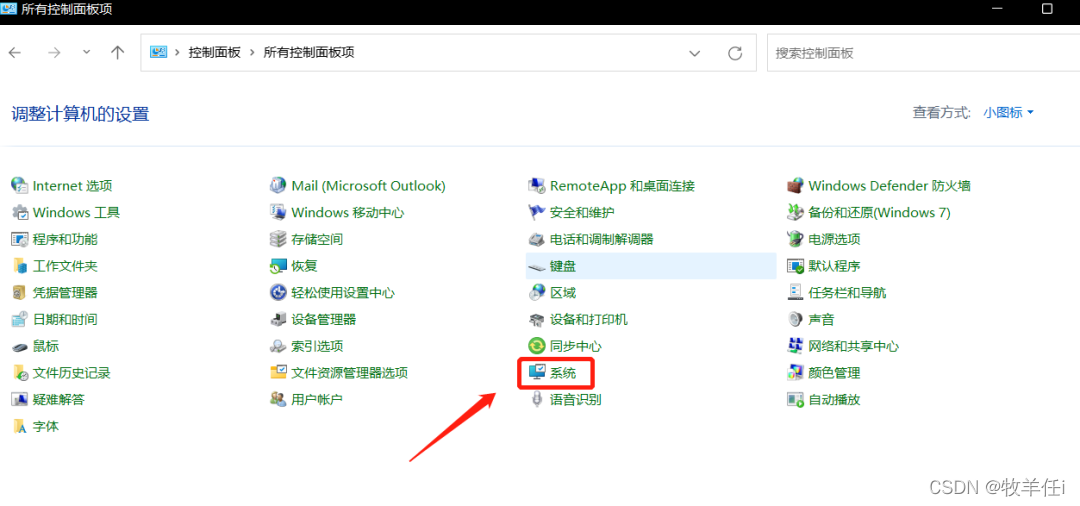Click the 默认程序 icon

coord(796,266)
